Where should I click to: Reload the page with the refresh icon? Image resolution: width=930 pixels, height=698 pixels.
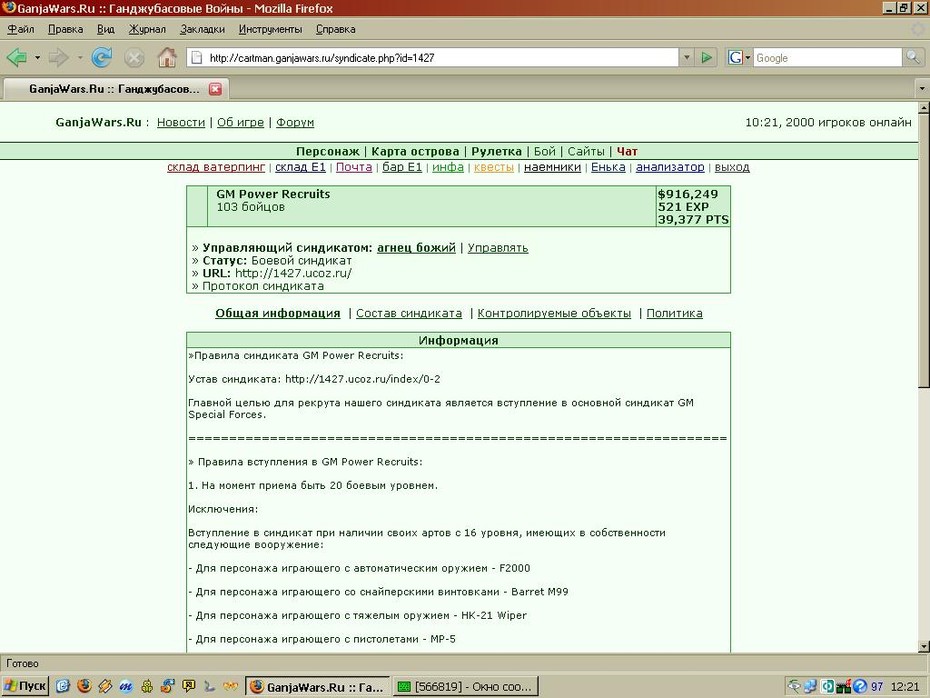point(102,58)
